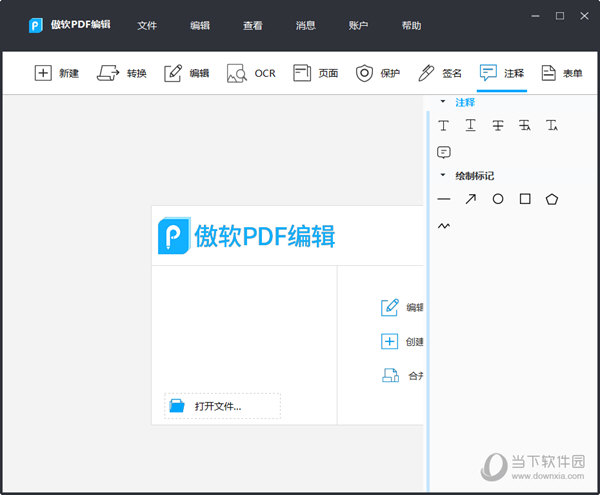Click the 新建 (New) toolbar icon
Screen dimensions: 600x495
pyautogui.click(x=43, y=73)
